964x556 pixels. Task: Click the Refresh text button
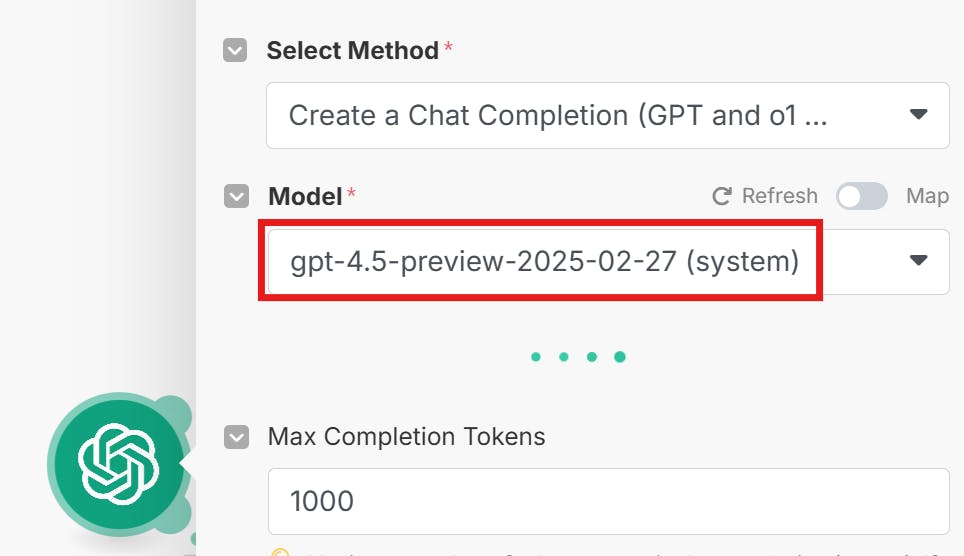[779, 196]
